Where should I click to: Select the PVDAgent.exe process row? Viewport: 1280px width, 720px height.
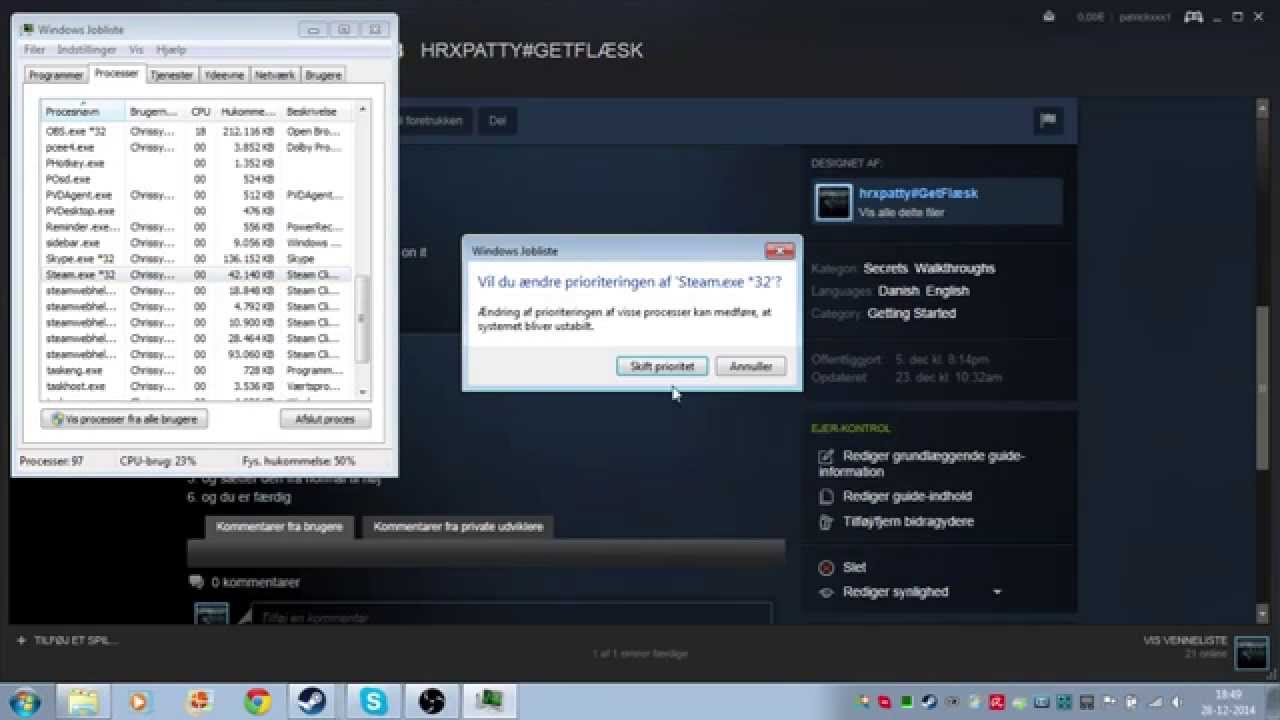point(197,195)
